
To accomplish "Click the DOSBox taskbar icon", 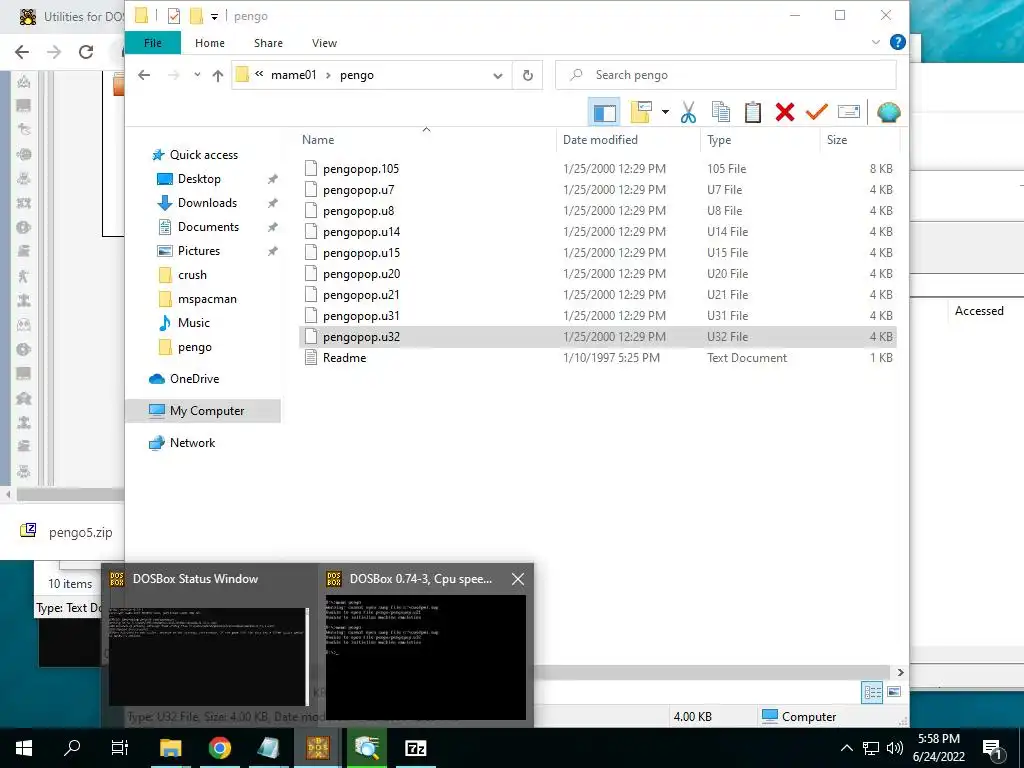I will point(318,748).
